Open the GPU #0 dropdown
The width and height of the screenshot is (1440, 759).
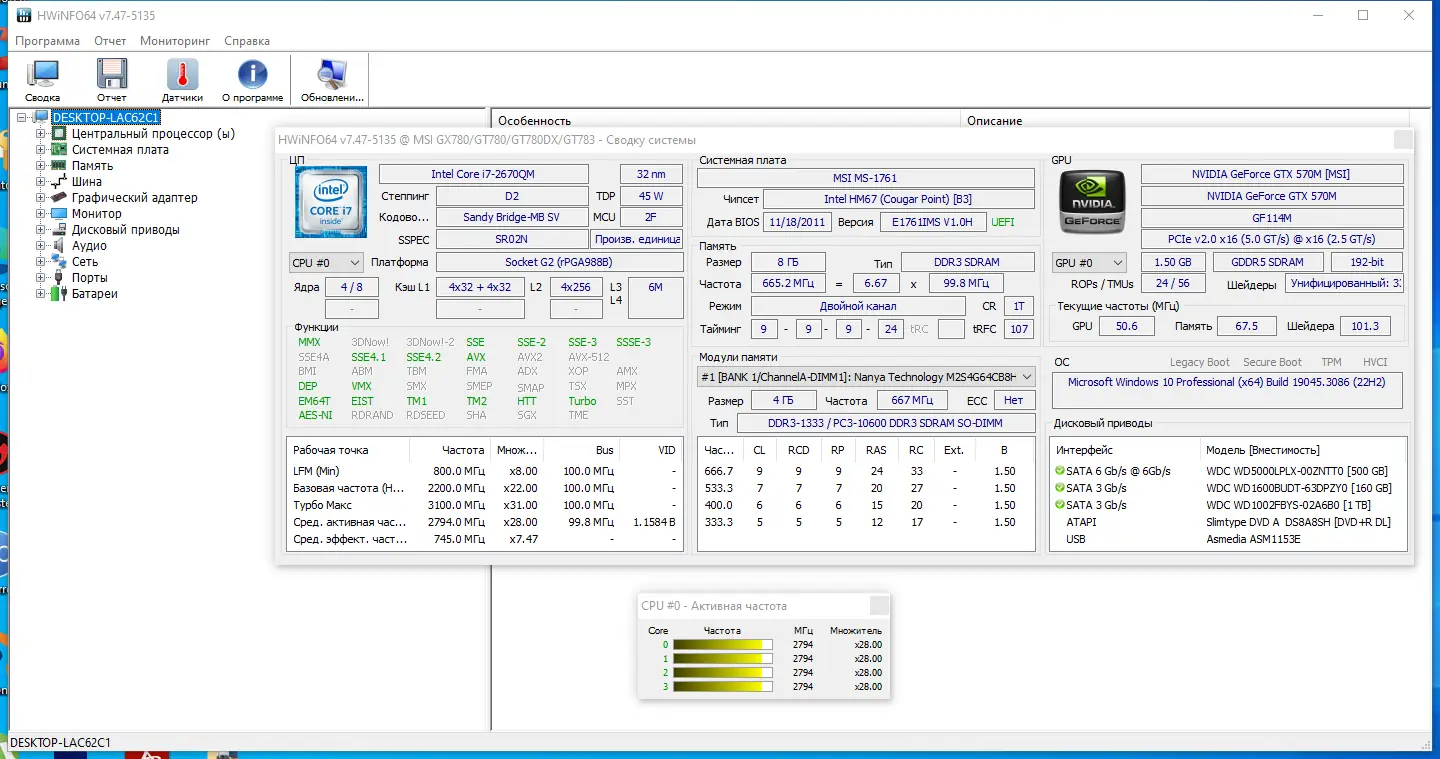(1089, 263)
